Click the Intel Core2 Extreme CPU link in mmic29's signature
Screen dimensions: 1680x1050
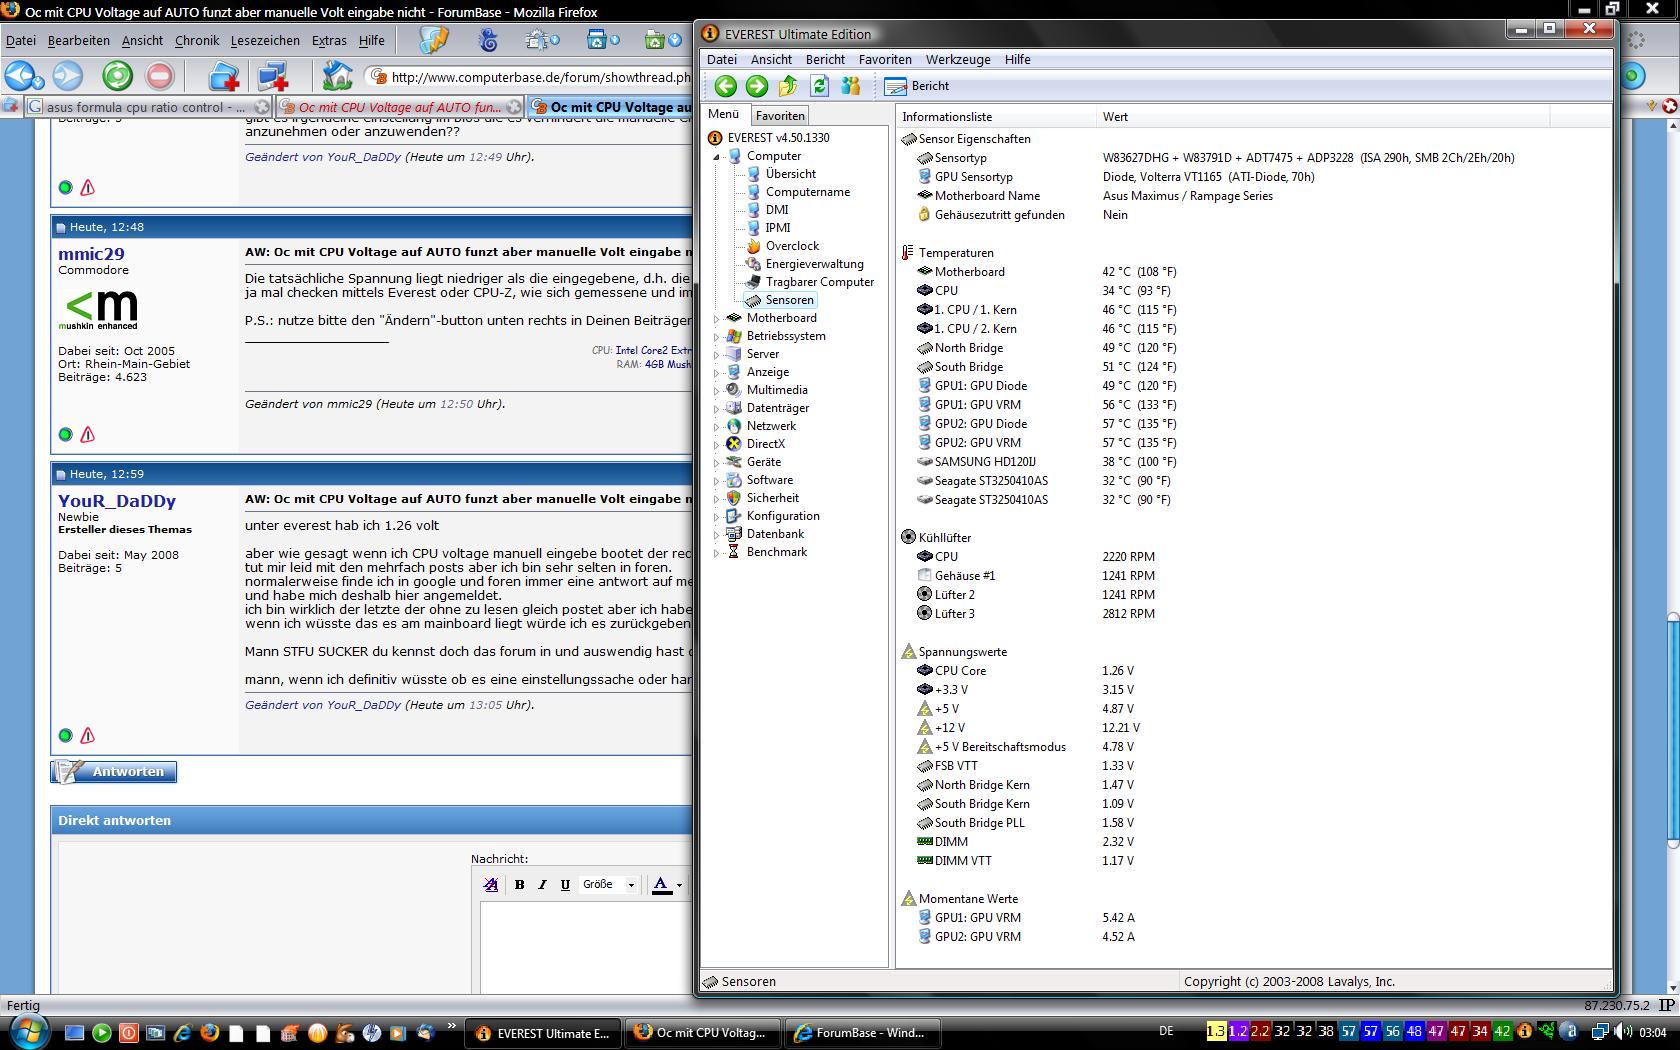(x=653, y=350)
